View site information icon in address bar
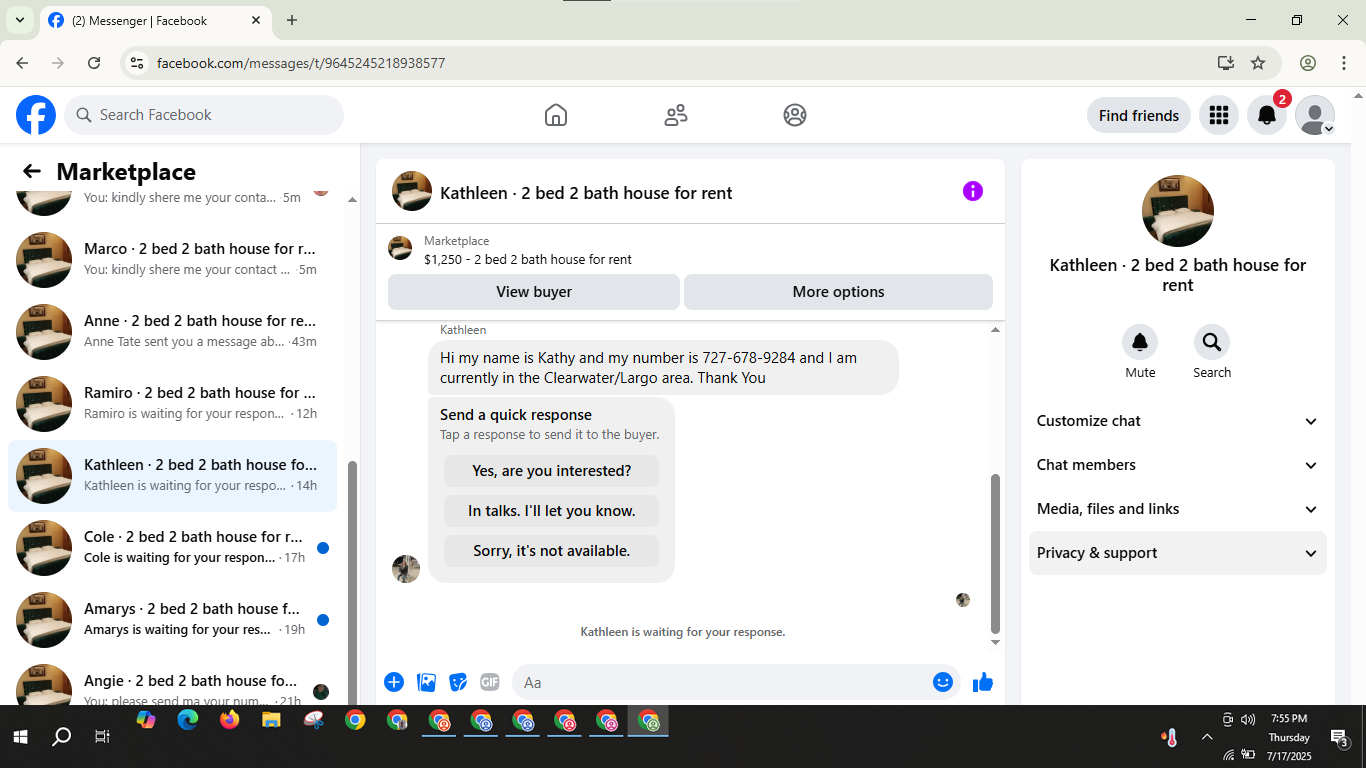The width and height of the screenshot is (1366, 768). 138,63
